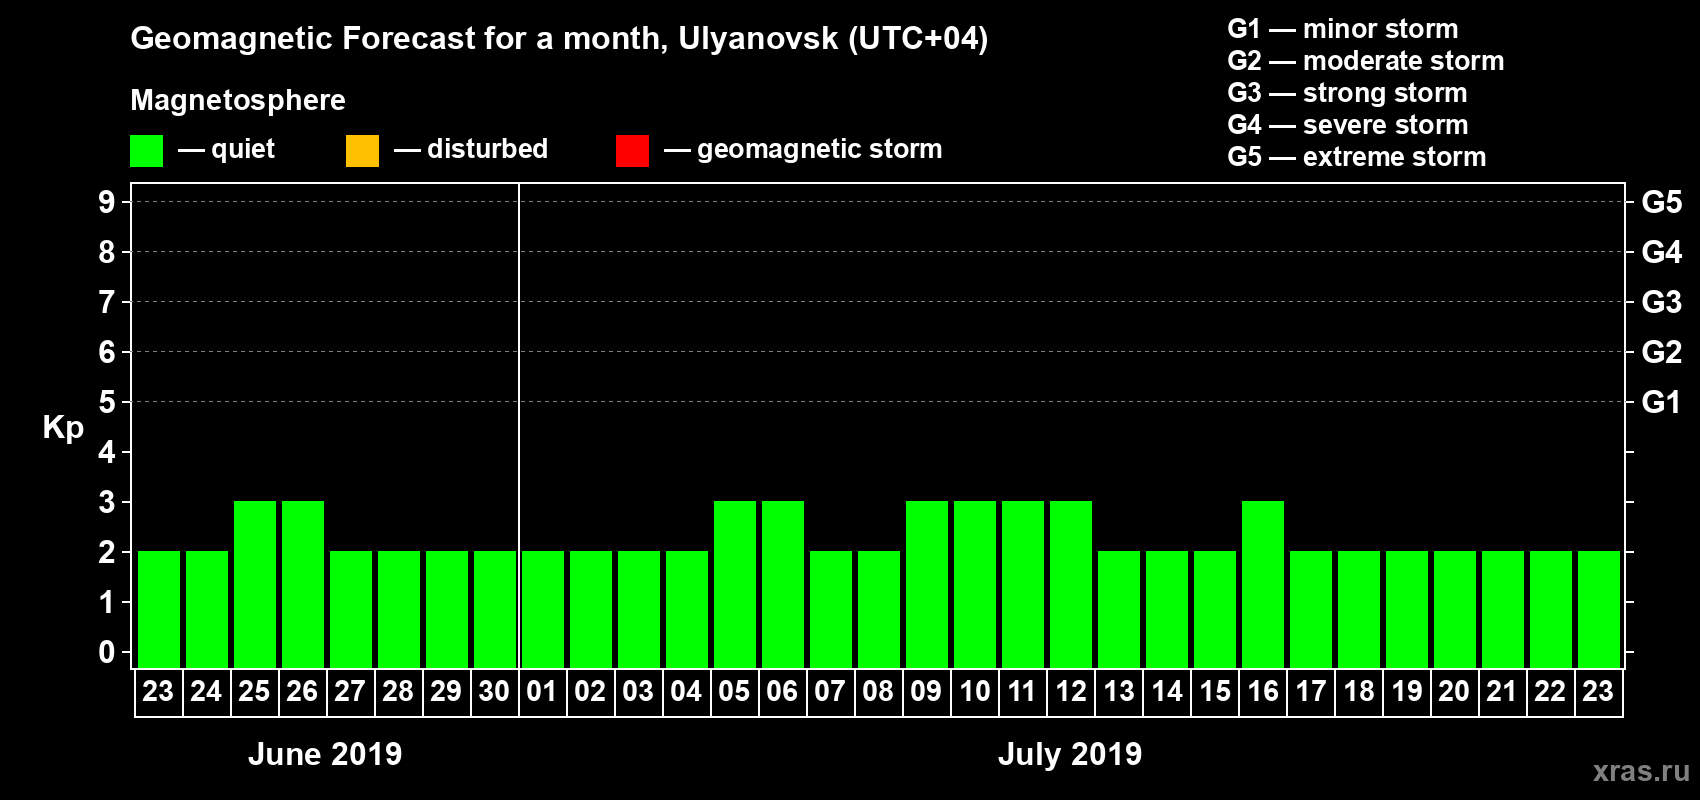The height and width of the screenshot is (800, 1700).
Task: Click the 'G3 — strong storm' legend text
Action: (x=1347, y=93)
